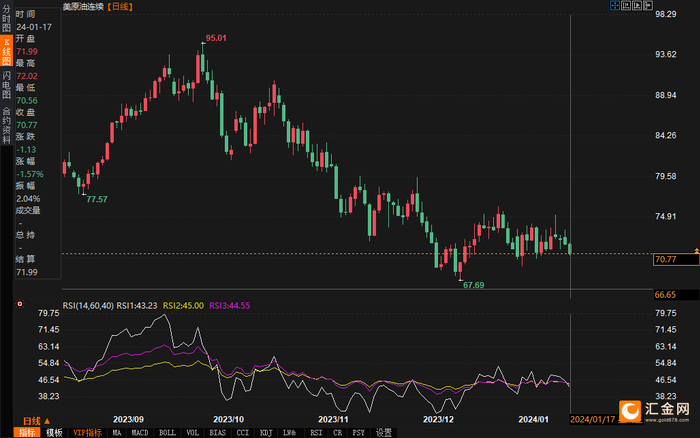Image resolution: width=700 pixels, height=438 pixels.
Task: Click the 结算 label
Action: [x=25, y=259]
